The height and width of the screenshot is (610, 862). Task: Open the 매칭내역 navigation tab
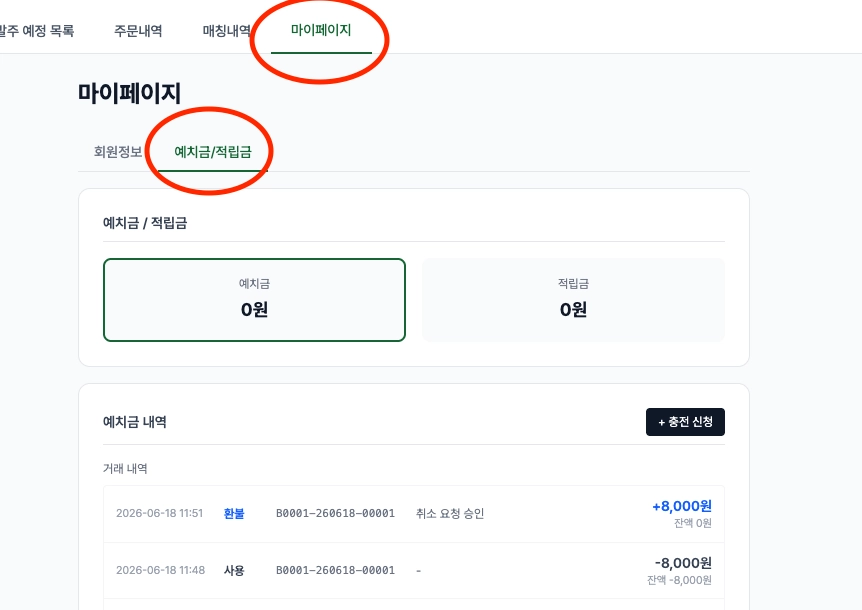[226, 31]
